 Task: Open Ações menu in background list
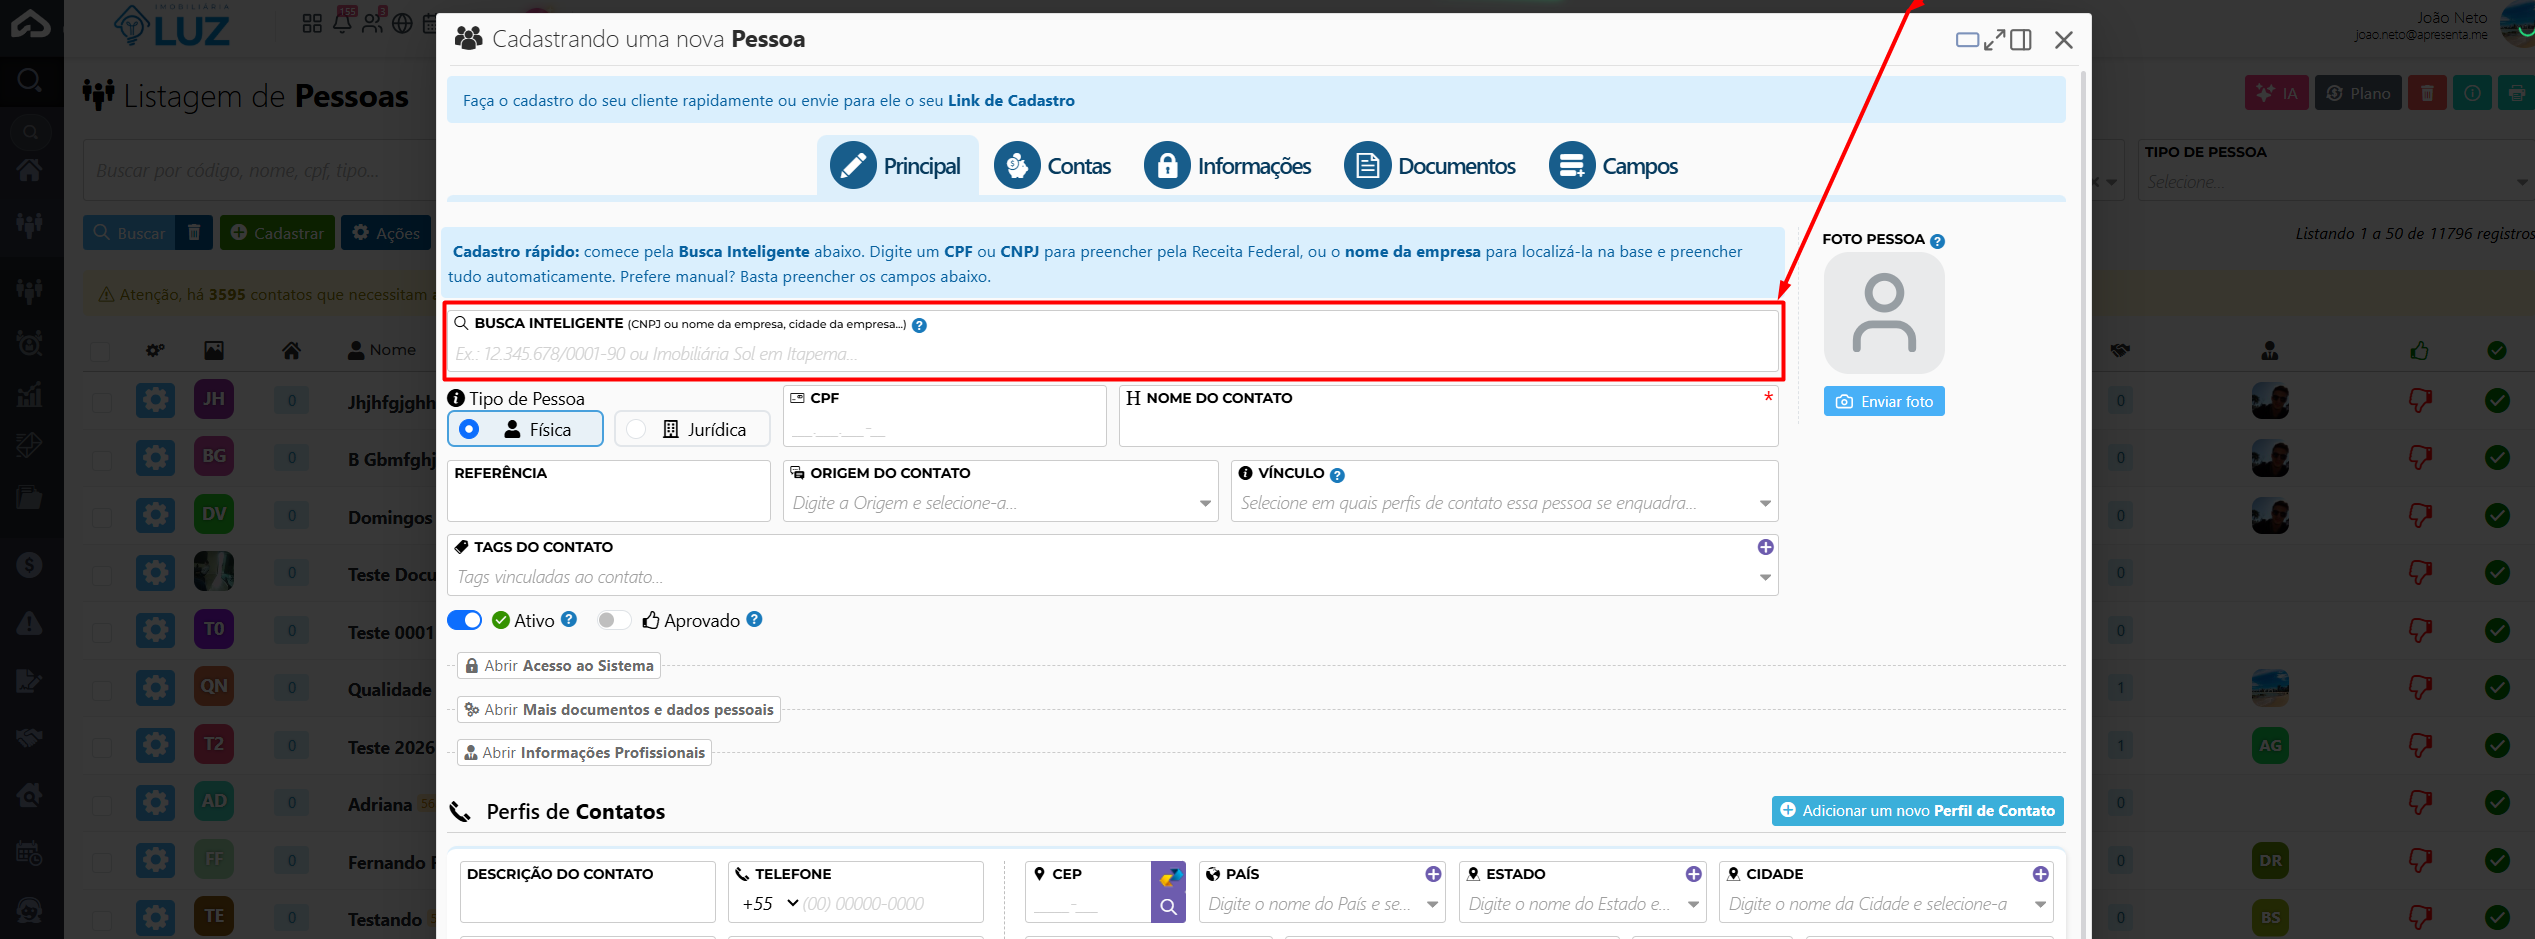tap(386, 233)
